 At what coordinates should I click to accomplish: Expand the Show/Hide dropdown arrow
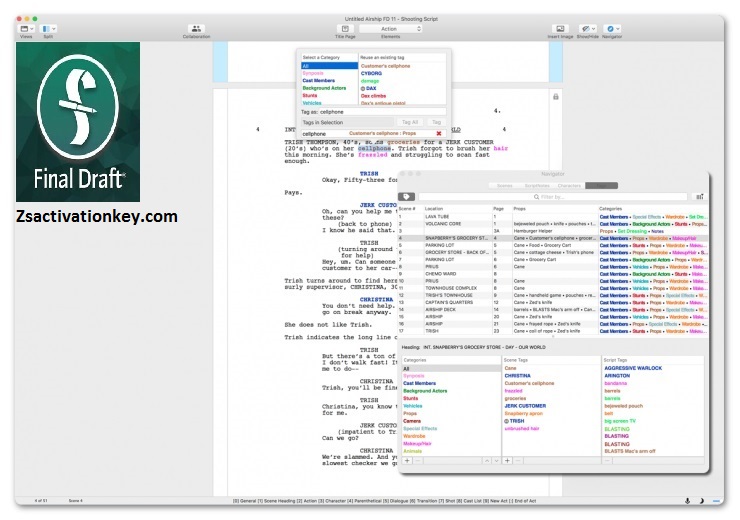(593, 29)
